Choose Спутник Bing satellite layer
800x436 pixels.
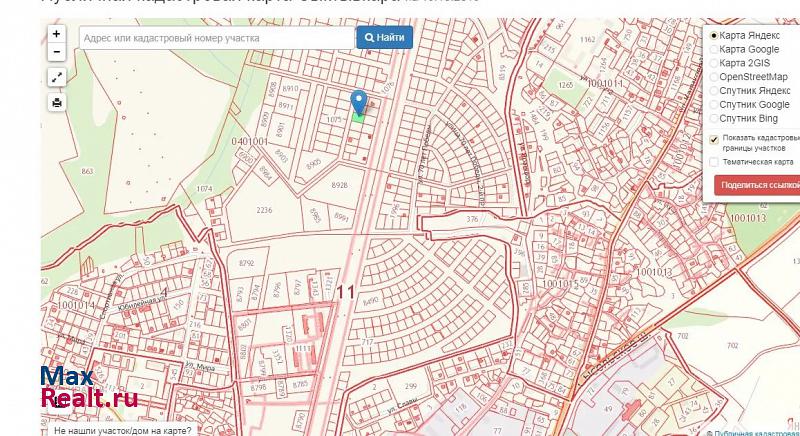tap(714, 118)
